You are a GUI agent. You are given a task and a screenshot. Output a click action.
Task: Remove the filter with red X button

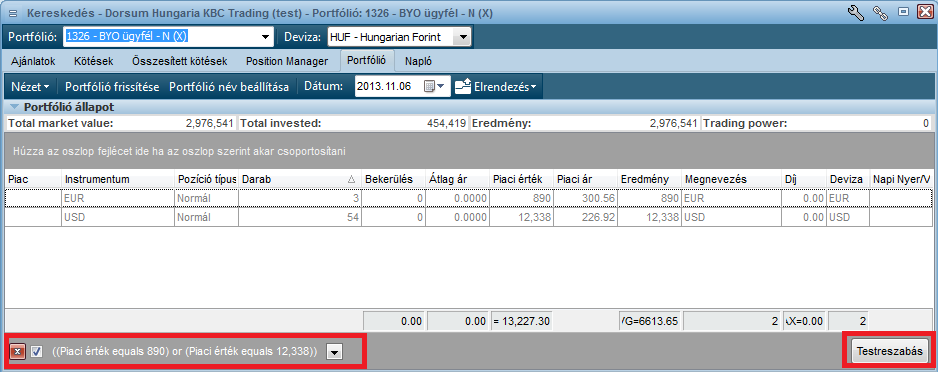17,352
